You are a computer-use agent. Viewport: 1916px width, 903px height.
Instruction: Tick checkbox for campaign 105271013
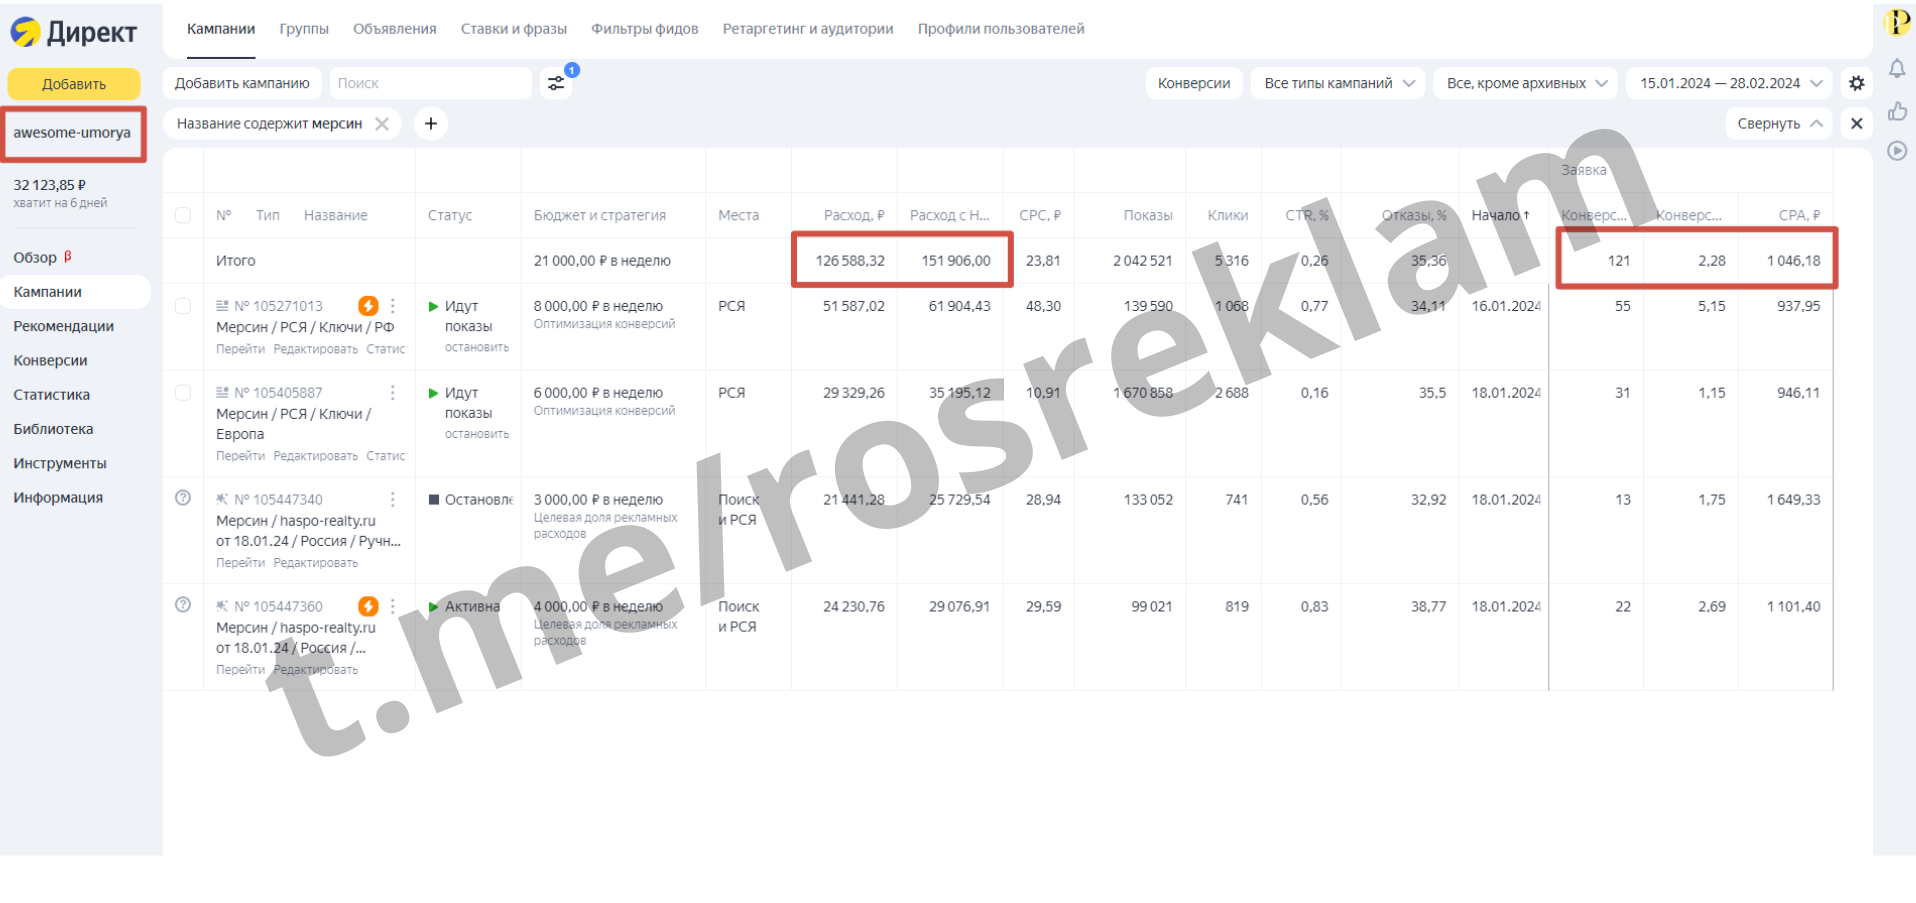[183, 306]
